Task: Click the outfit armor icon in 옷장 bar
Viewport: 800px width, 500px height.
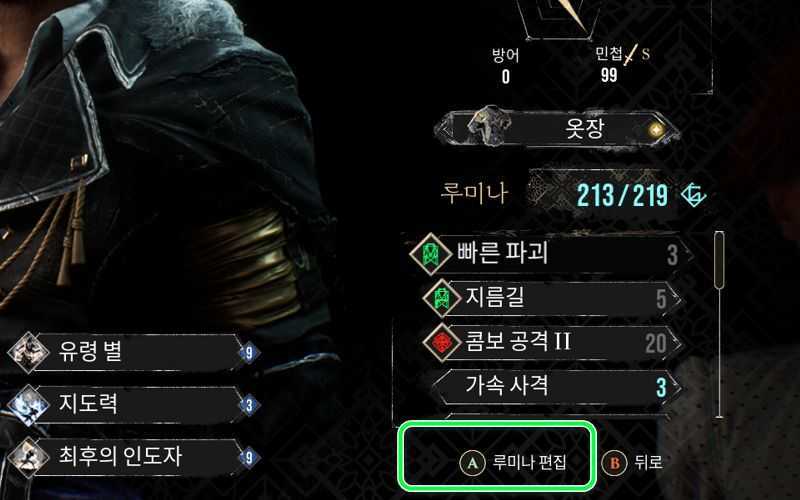Action: 490,126
